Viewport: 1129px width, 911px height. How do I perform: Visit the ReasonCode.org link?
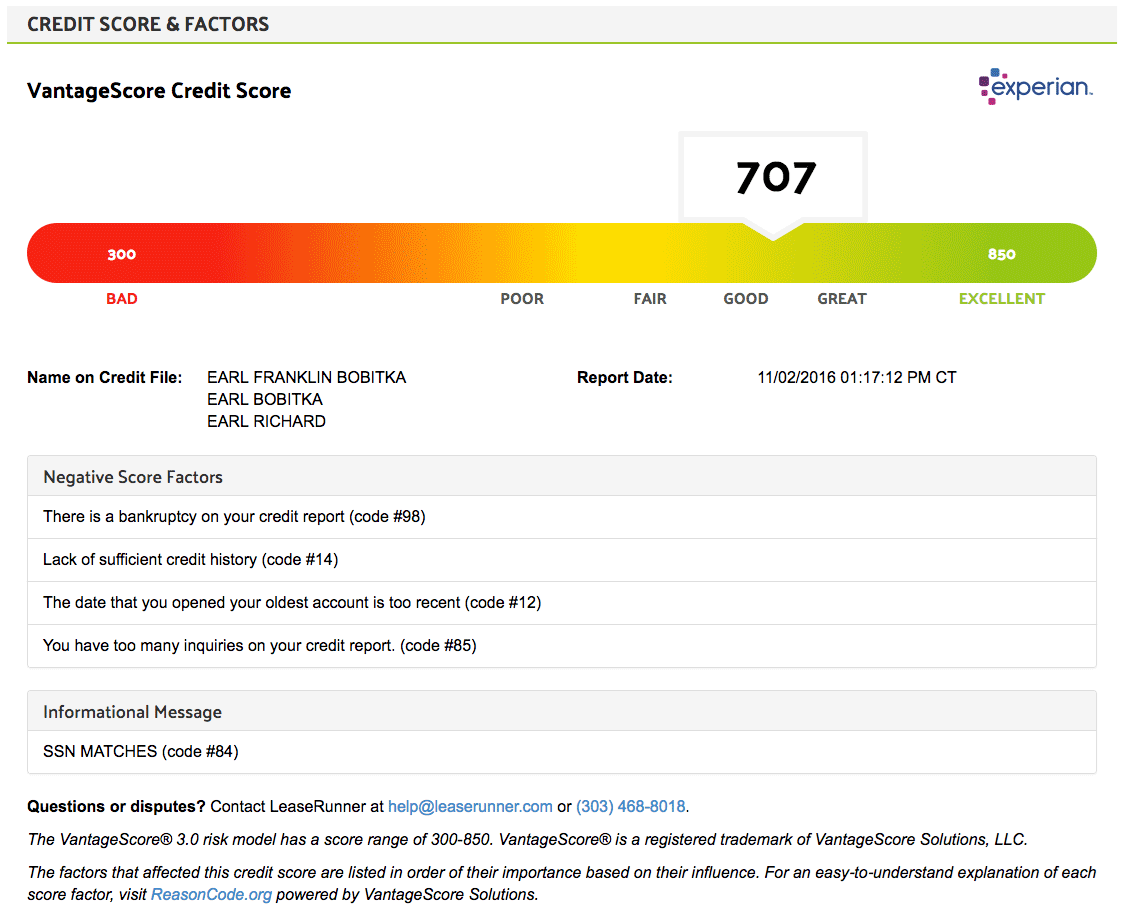tap(211, 894)
